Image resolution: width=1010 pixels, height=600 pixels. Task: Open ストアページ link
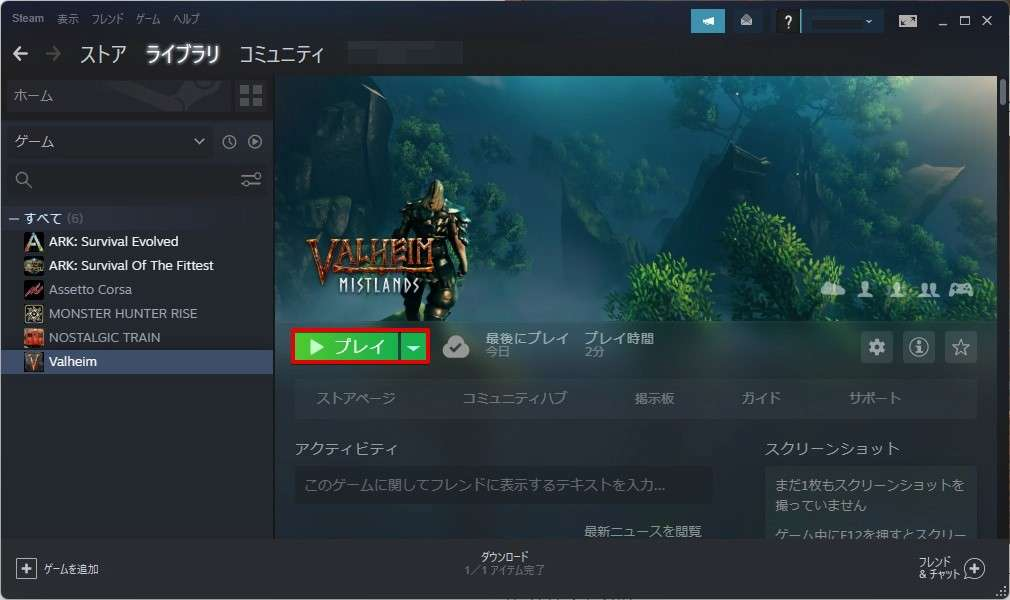coord(356,398)
